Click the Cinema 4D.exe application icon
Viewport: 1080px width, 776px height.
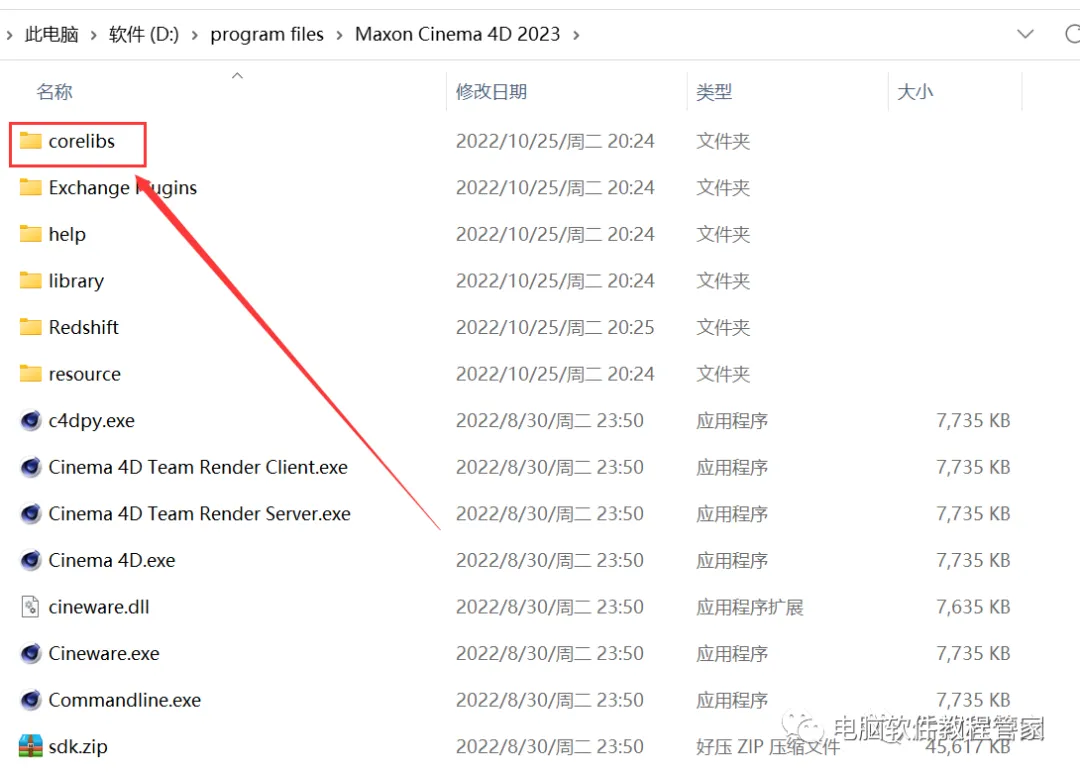point(30,560)
